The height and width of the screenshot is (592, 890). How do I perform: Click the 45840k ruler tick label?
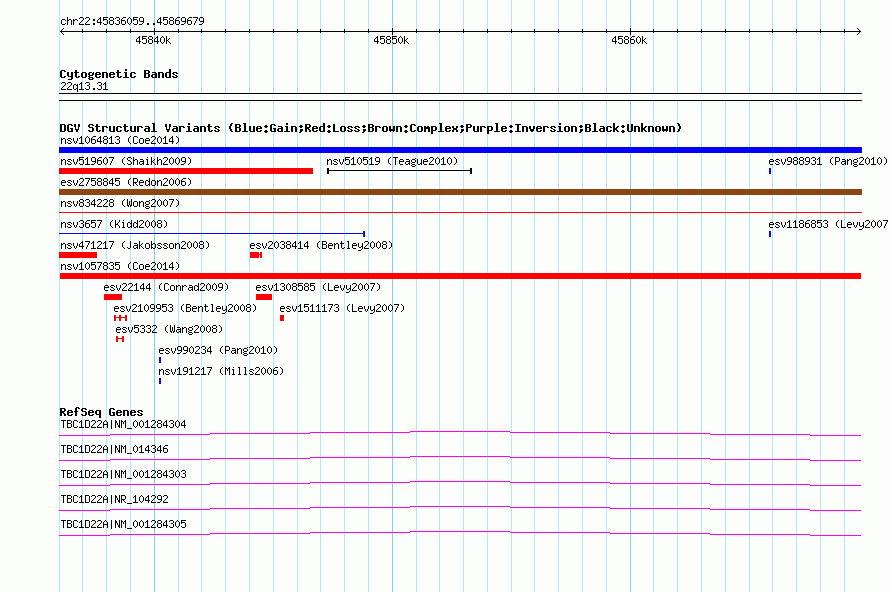point(153,40)
